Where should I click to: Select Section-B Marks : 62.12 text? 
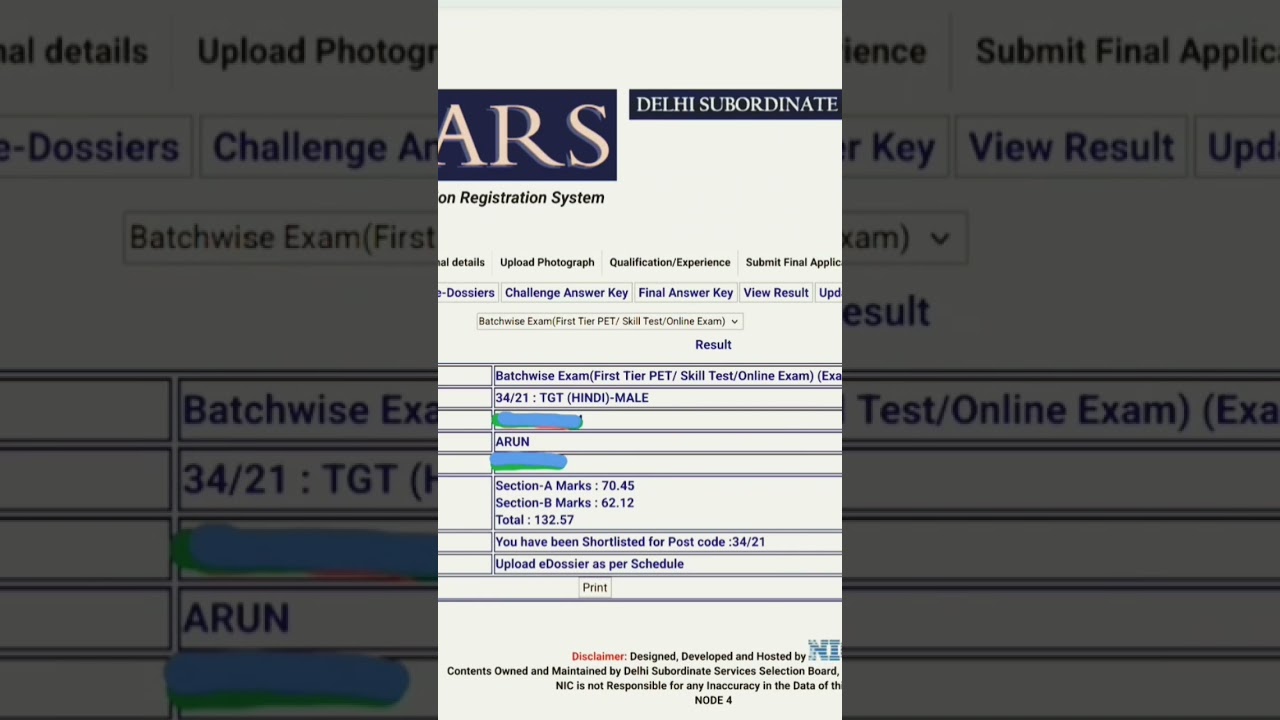(x=565, y=503)
